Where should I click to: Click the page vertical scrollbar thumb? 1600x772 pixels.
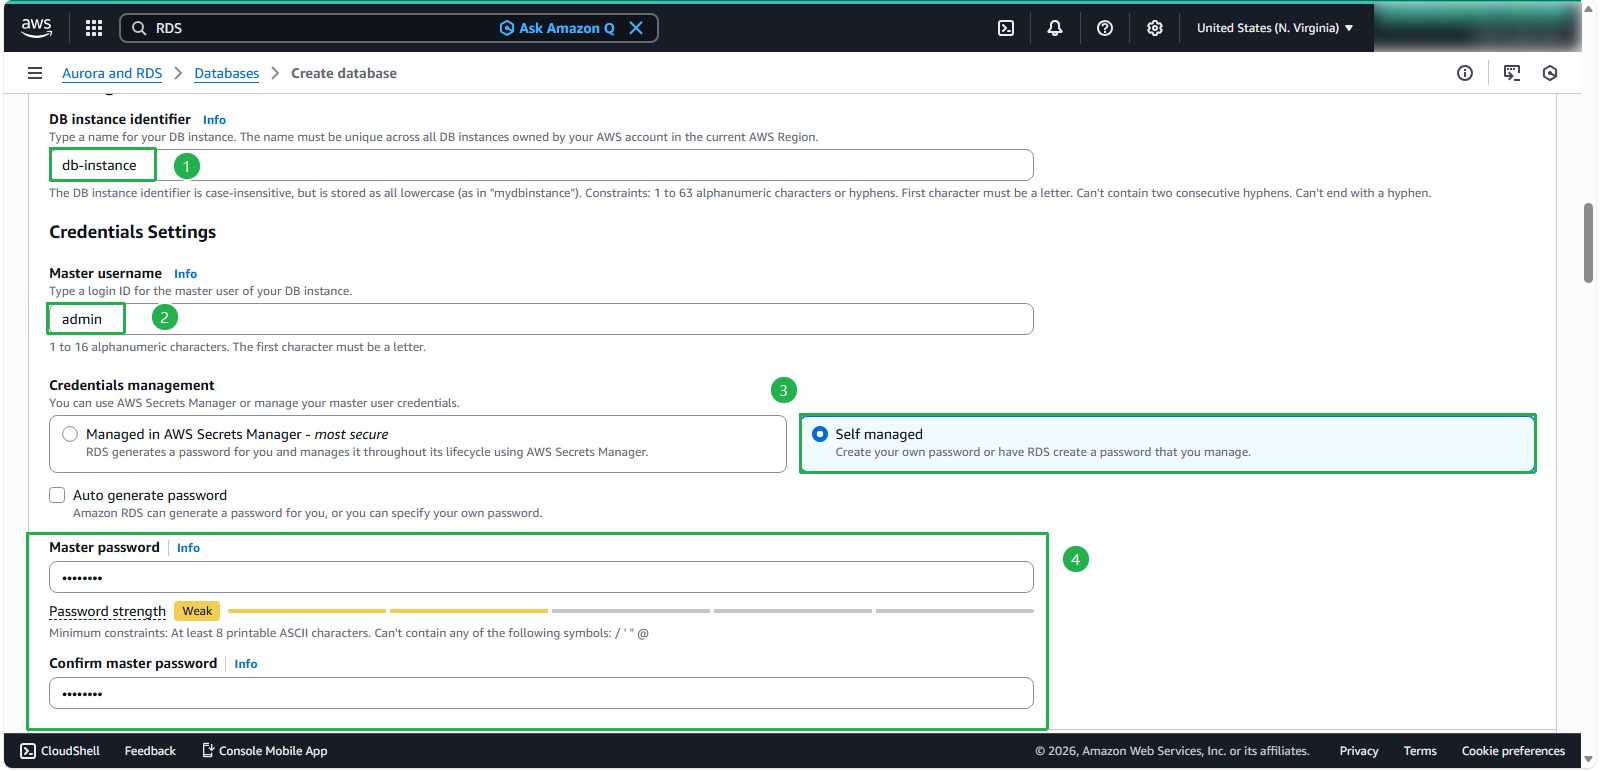[1588, 243]
